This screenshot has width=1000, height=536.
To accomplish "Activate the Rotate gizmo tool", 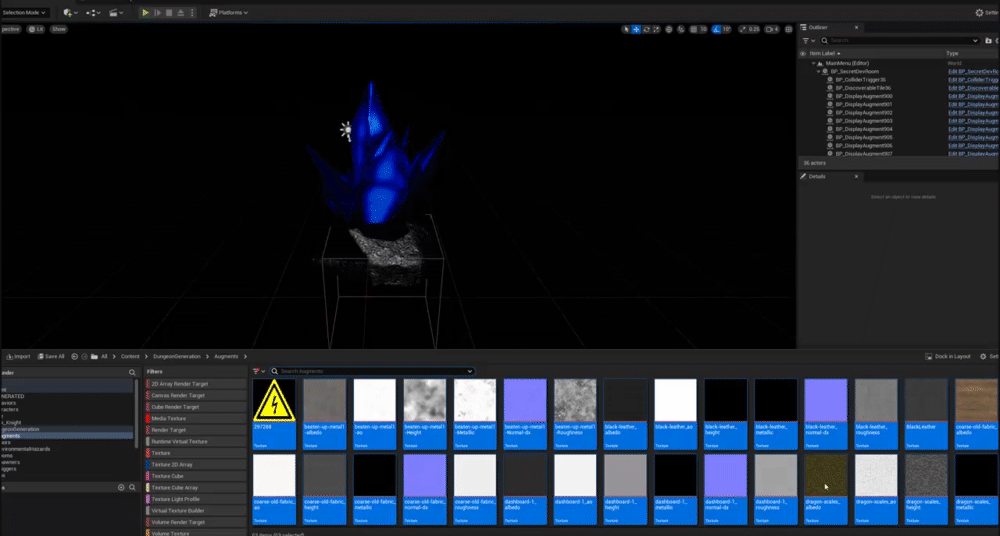I will click(x=646, y=29).
